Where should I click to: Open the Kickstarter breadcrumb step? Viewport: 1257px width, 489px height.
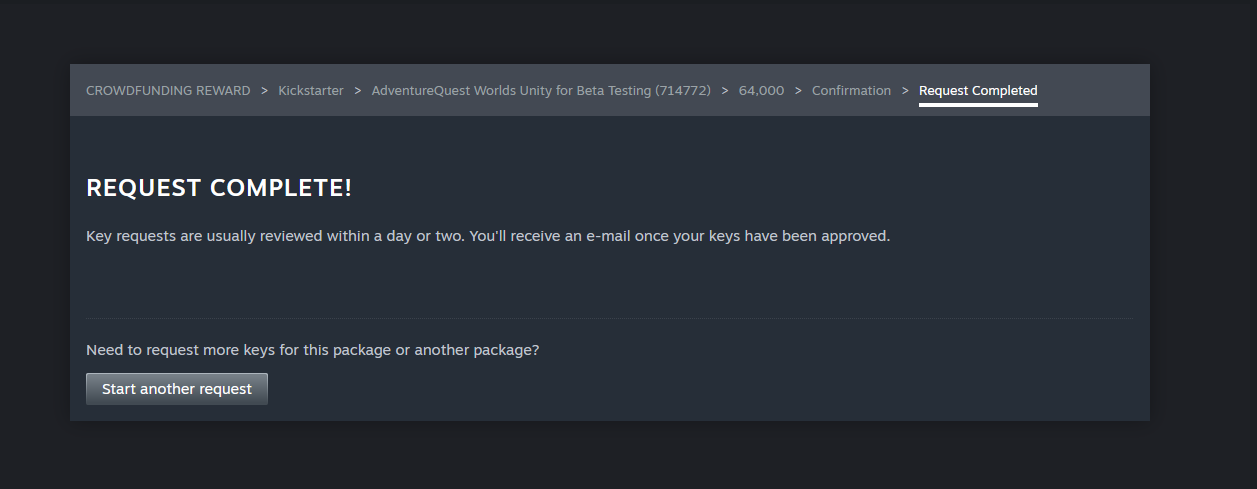[311, 91]
